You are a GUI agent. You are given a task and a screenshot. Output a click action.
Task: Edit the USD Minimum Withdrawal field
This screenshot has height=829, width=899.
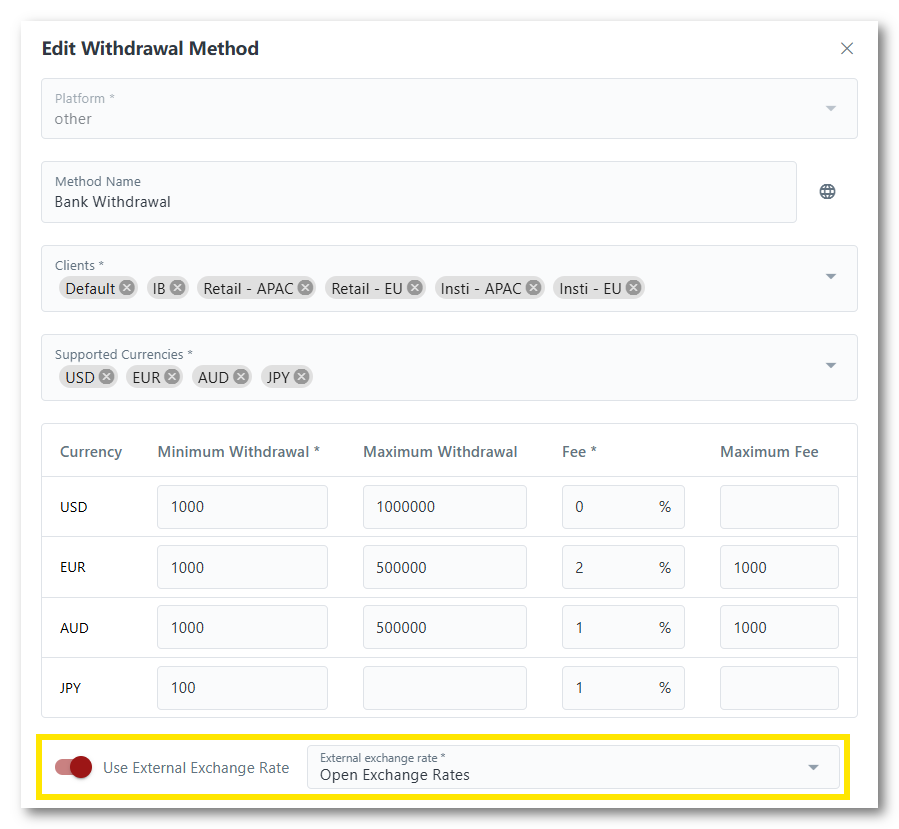coord(242,507)
